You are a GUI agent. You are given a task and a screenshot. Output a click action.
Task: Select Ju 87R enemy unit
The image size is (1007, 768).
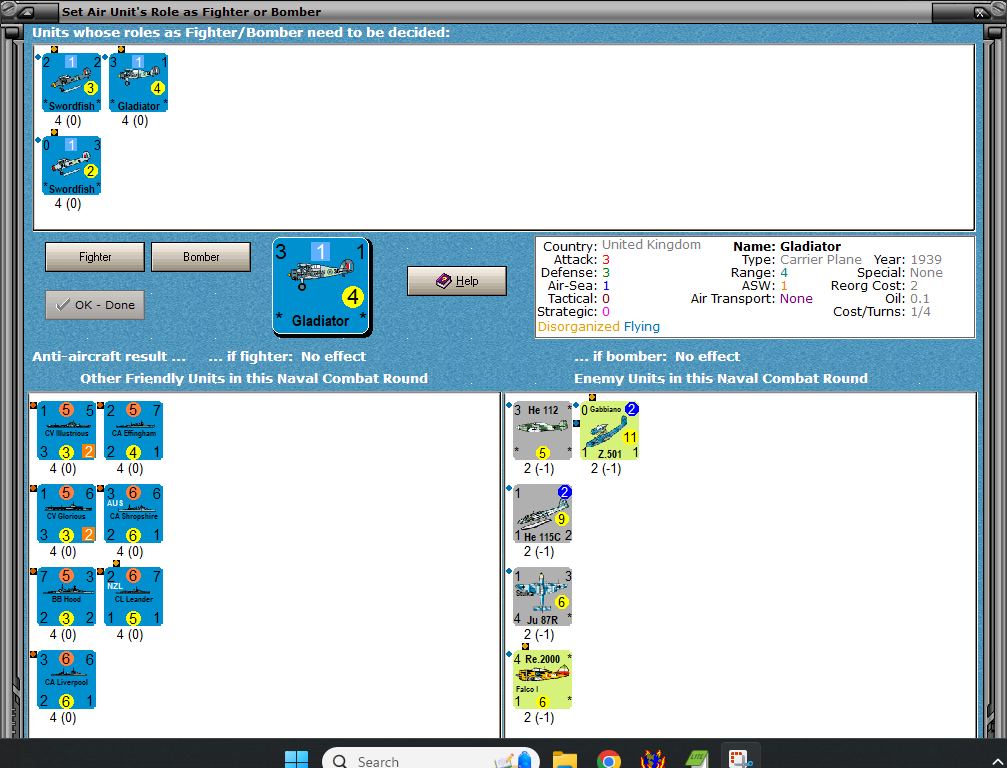[x=542, y=597]
